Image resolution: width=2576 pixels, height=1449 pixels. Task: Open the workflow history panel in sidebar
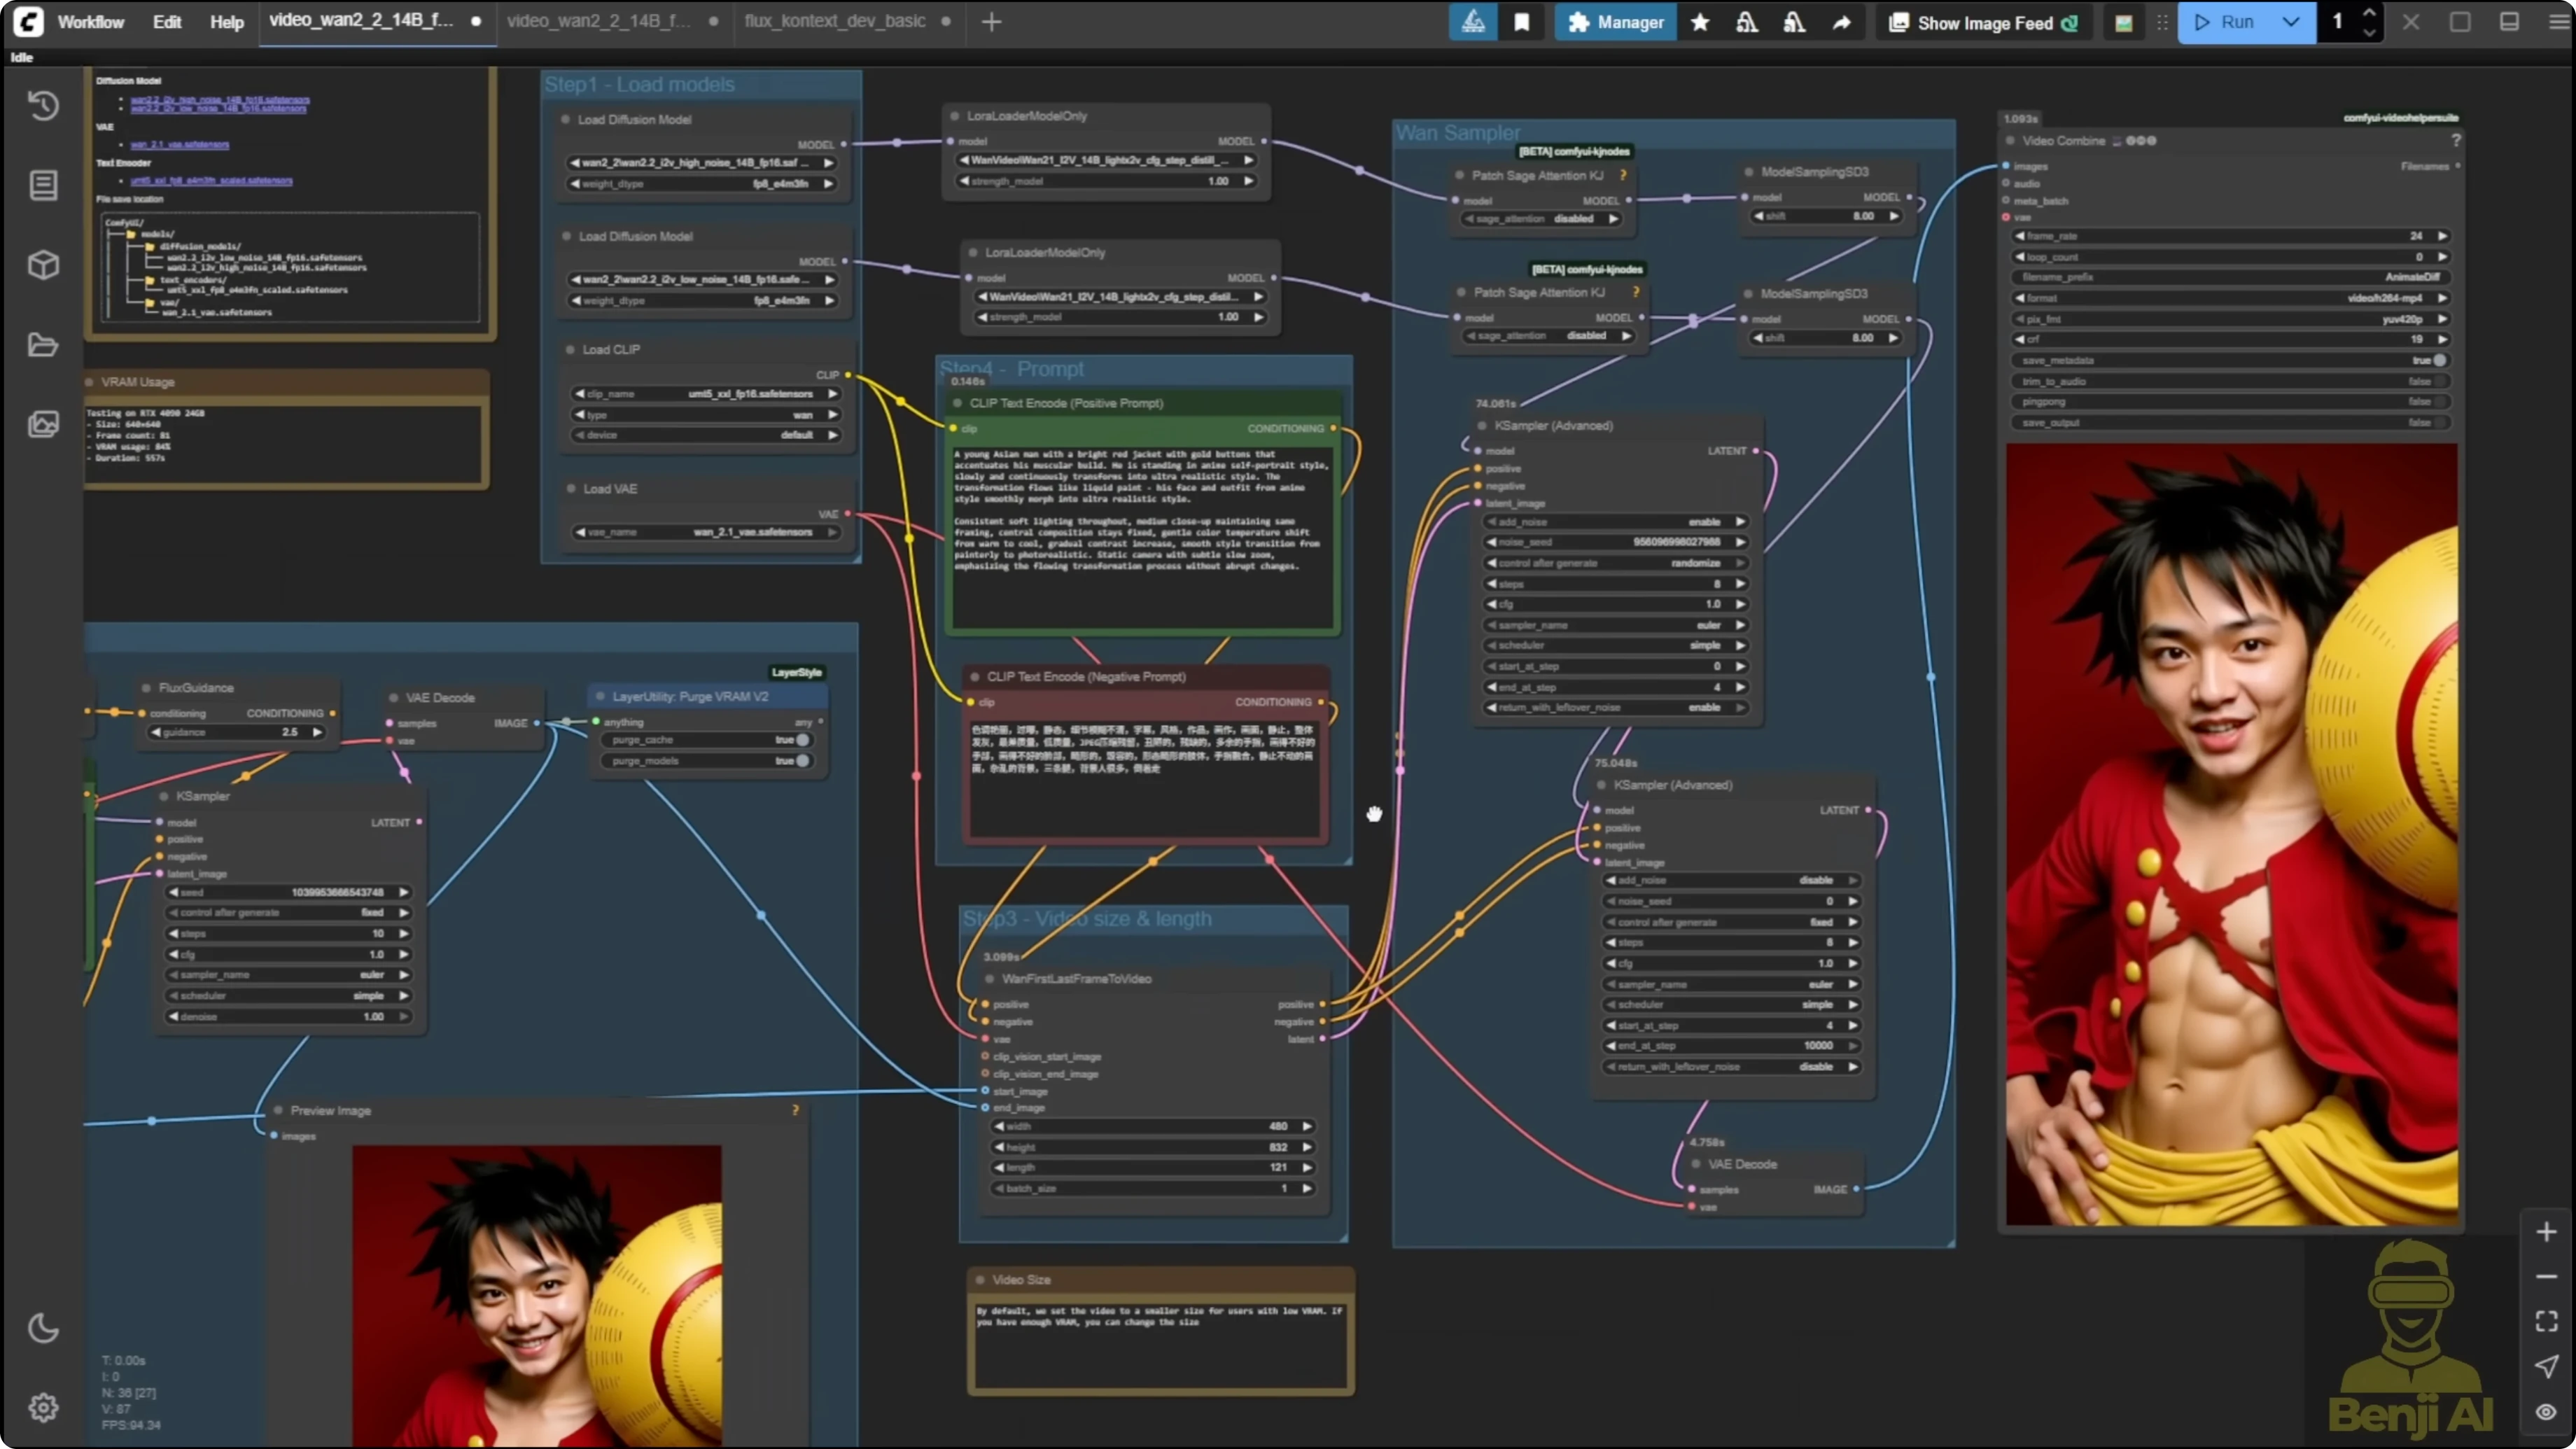click(x=43, y=105)
